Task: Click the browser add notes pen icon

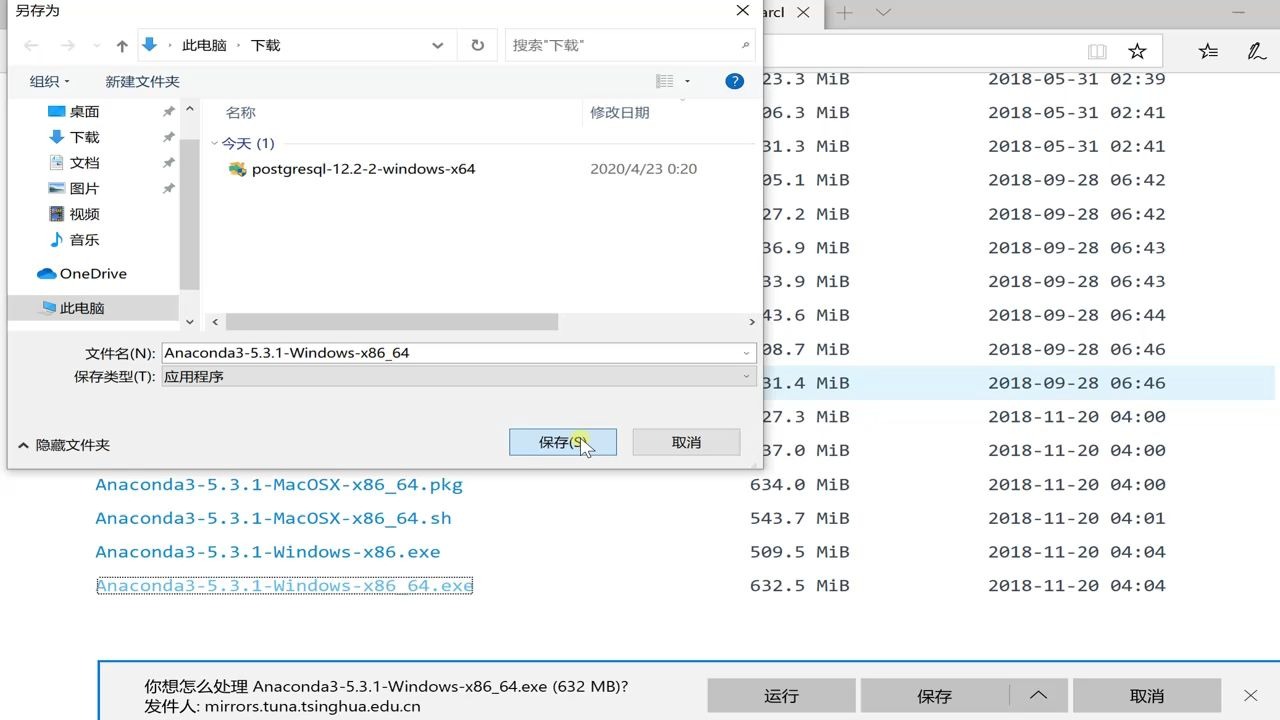Action: point(1256,51)
